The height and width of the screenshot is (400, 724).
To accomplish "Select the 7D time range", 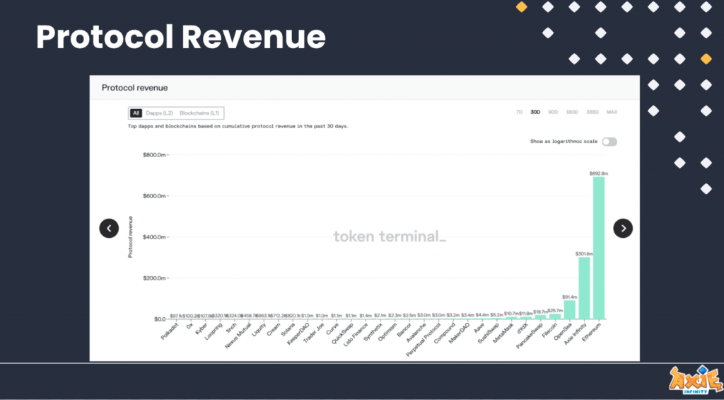I will pos(520,113).
